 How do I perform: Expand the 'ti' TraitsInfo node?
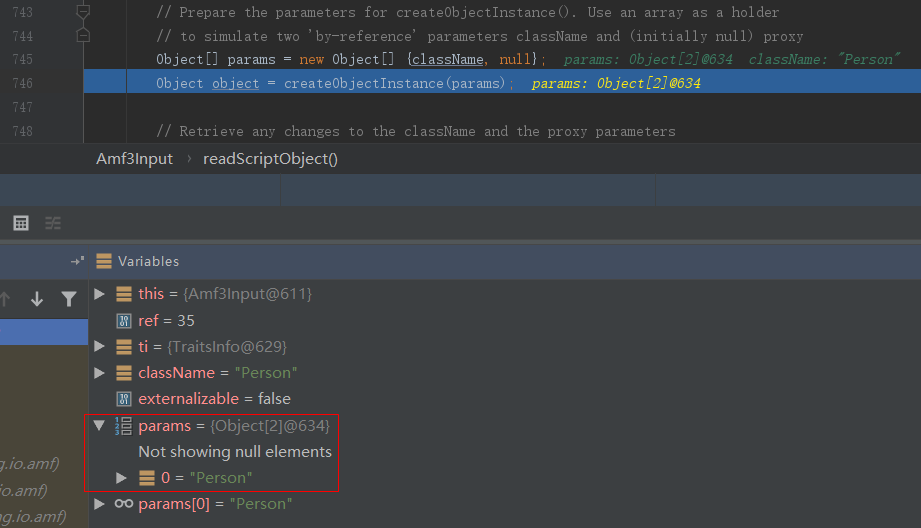[x=99, y=346]
